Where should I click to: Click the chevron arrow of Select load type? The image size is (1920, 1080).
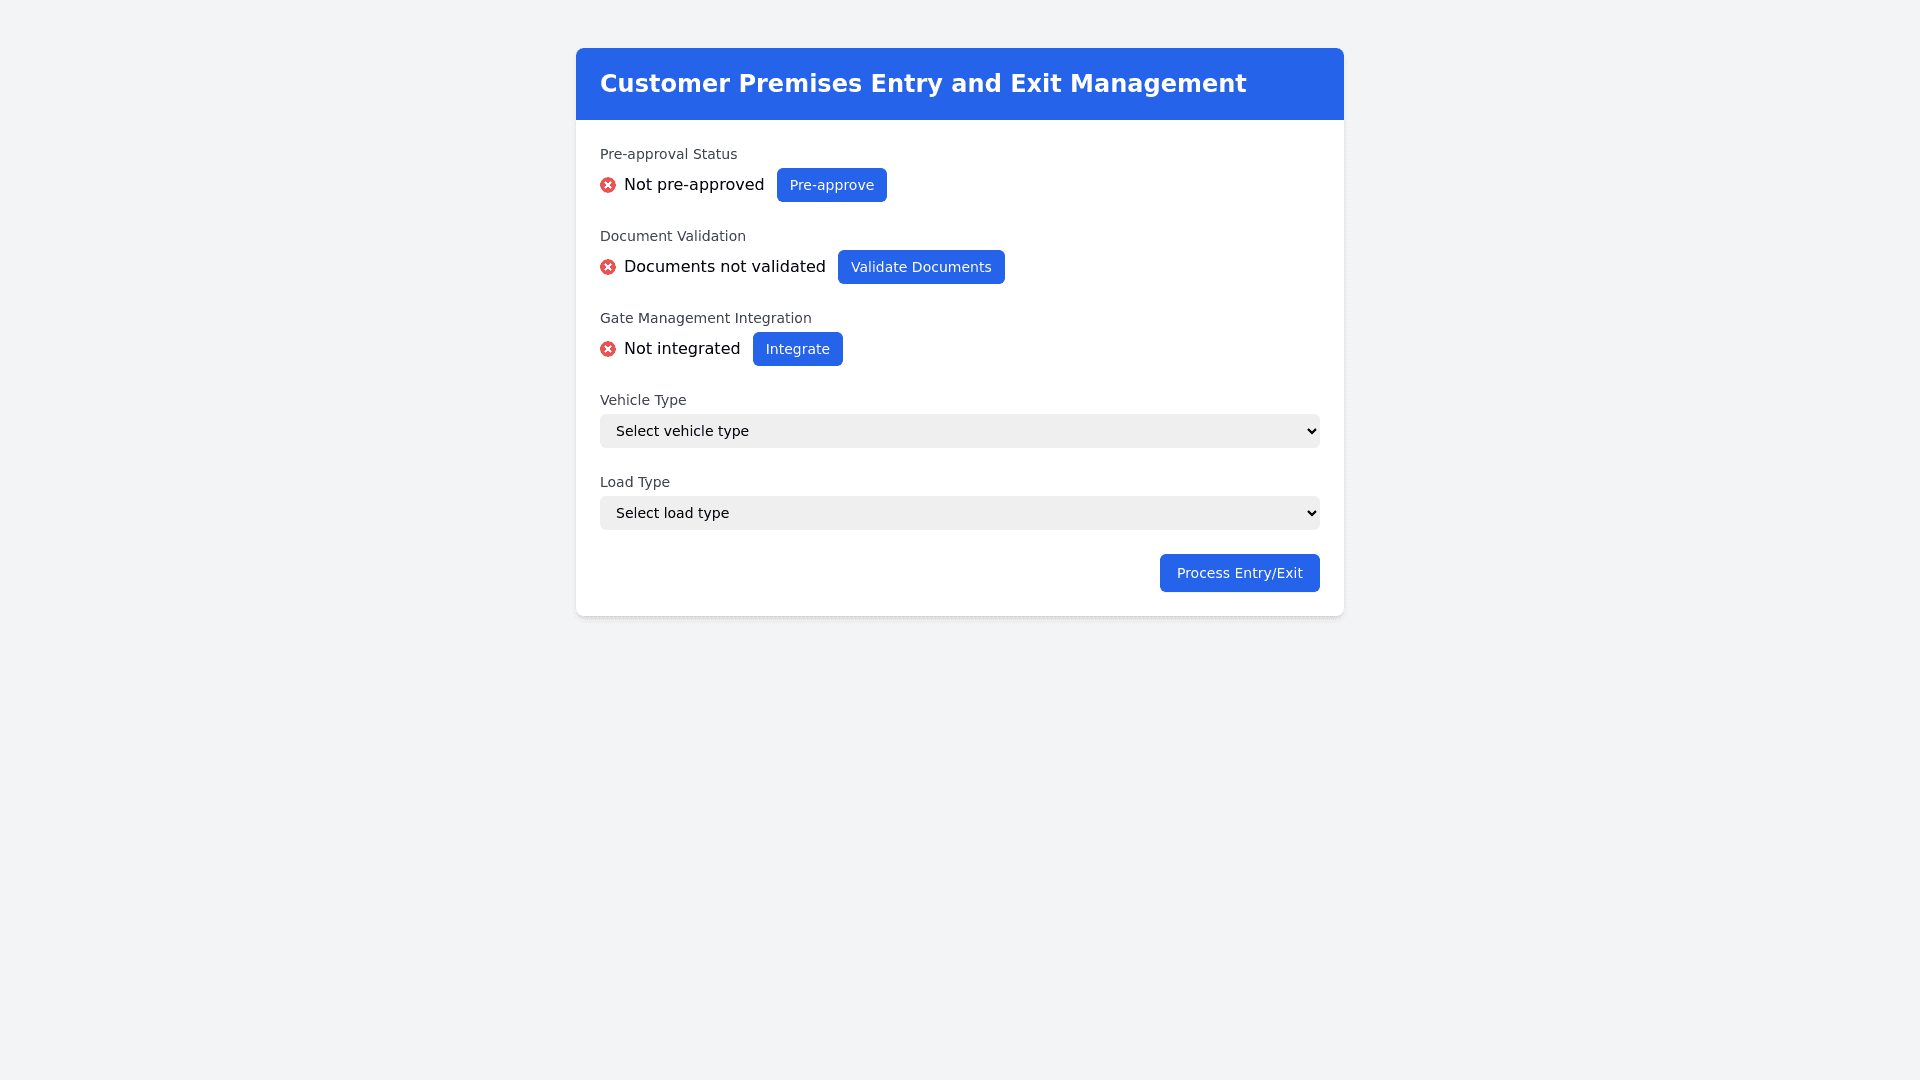(x=1312, y=513)
